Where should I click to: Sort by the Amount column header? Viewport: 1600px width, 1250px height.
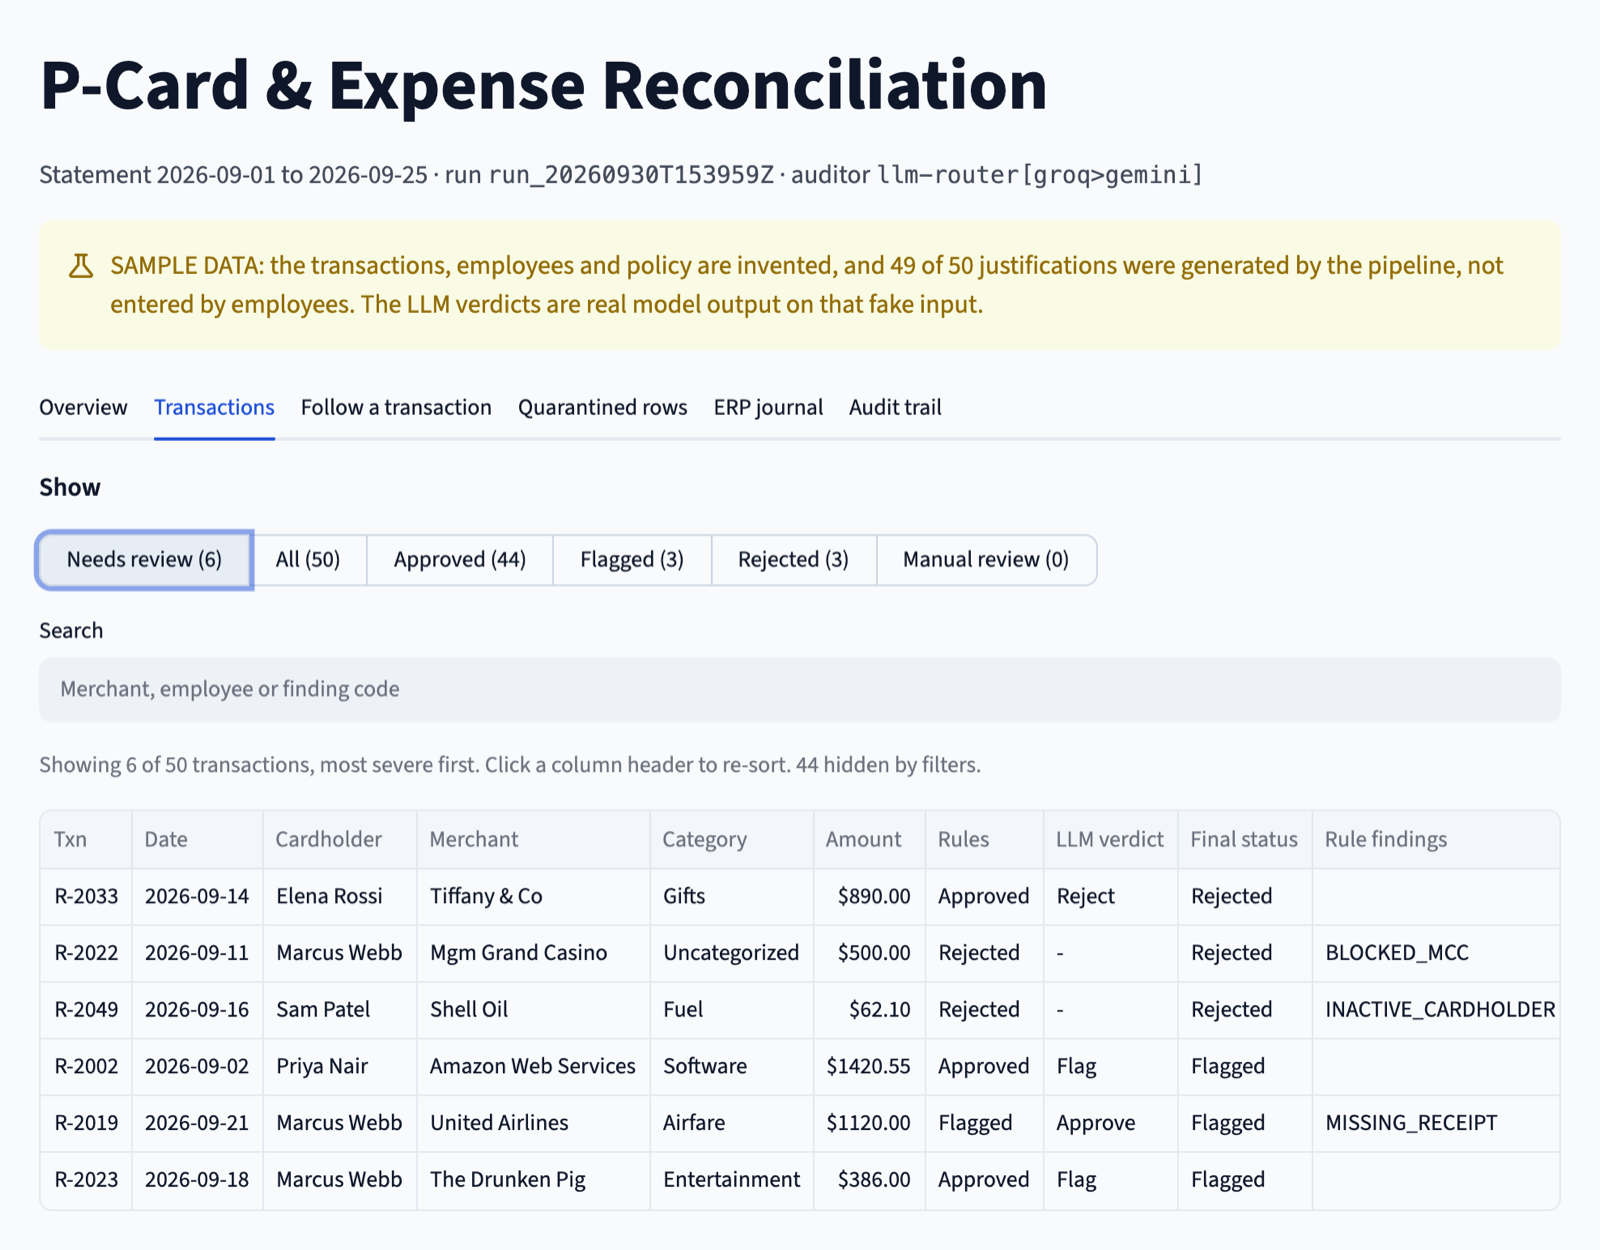(869, 839)
